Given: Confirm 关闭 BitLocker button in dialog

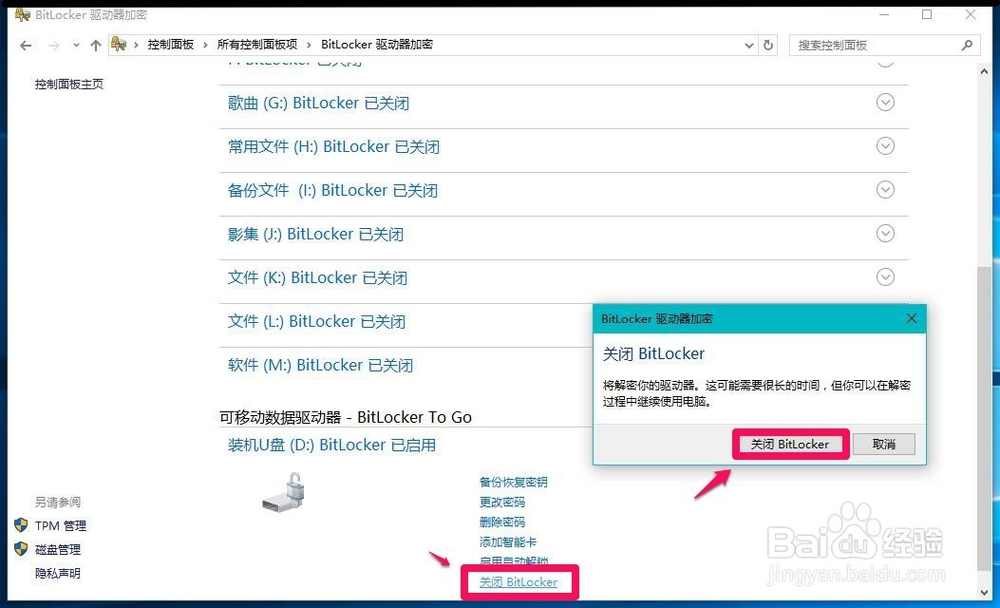Looking at the screenshot, I should click(790, 444).
